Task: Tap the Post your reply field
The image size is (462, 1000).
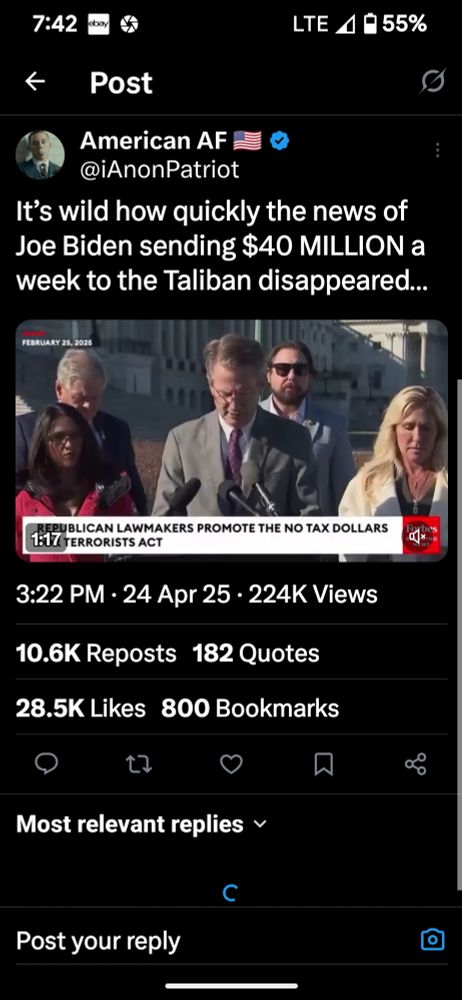Action: (211, 940)
